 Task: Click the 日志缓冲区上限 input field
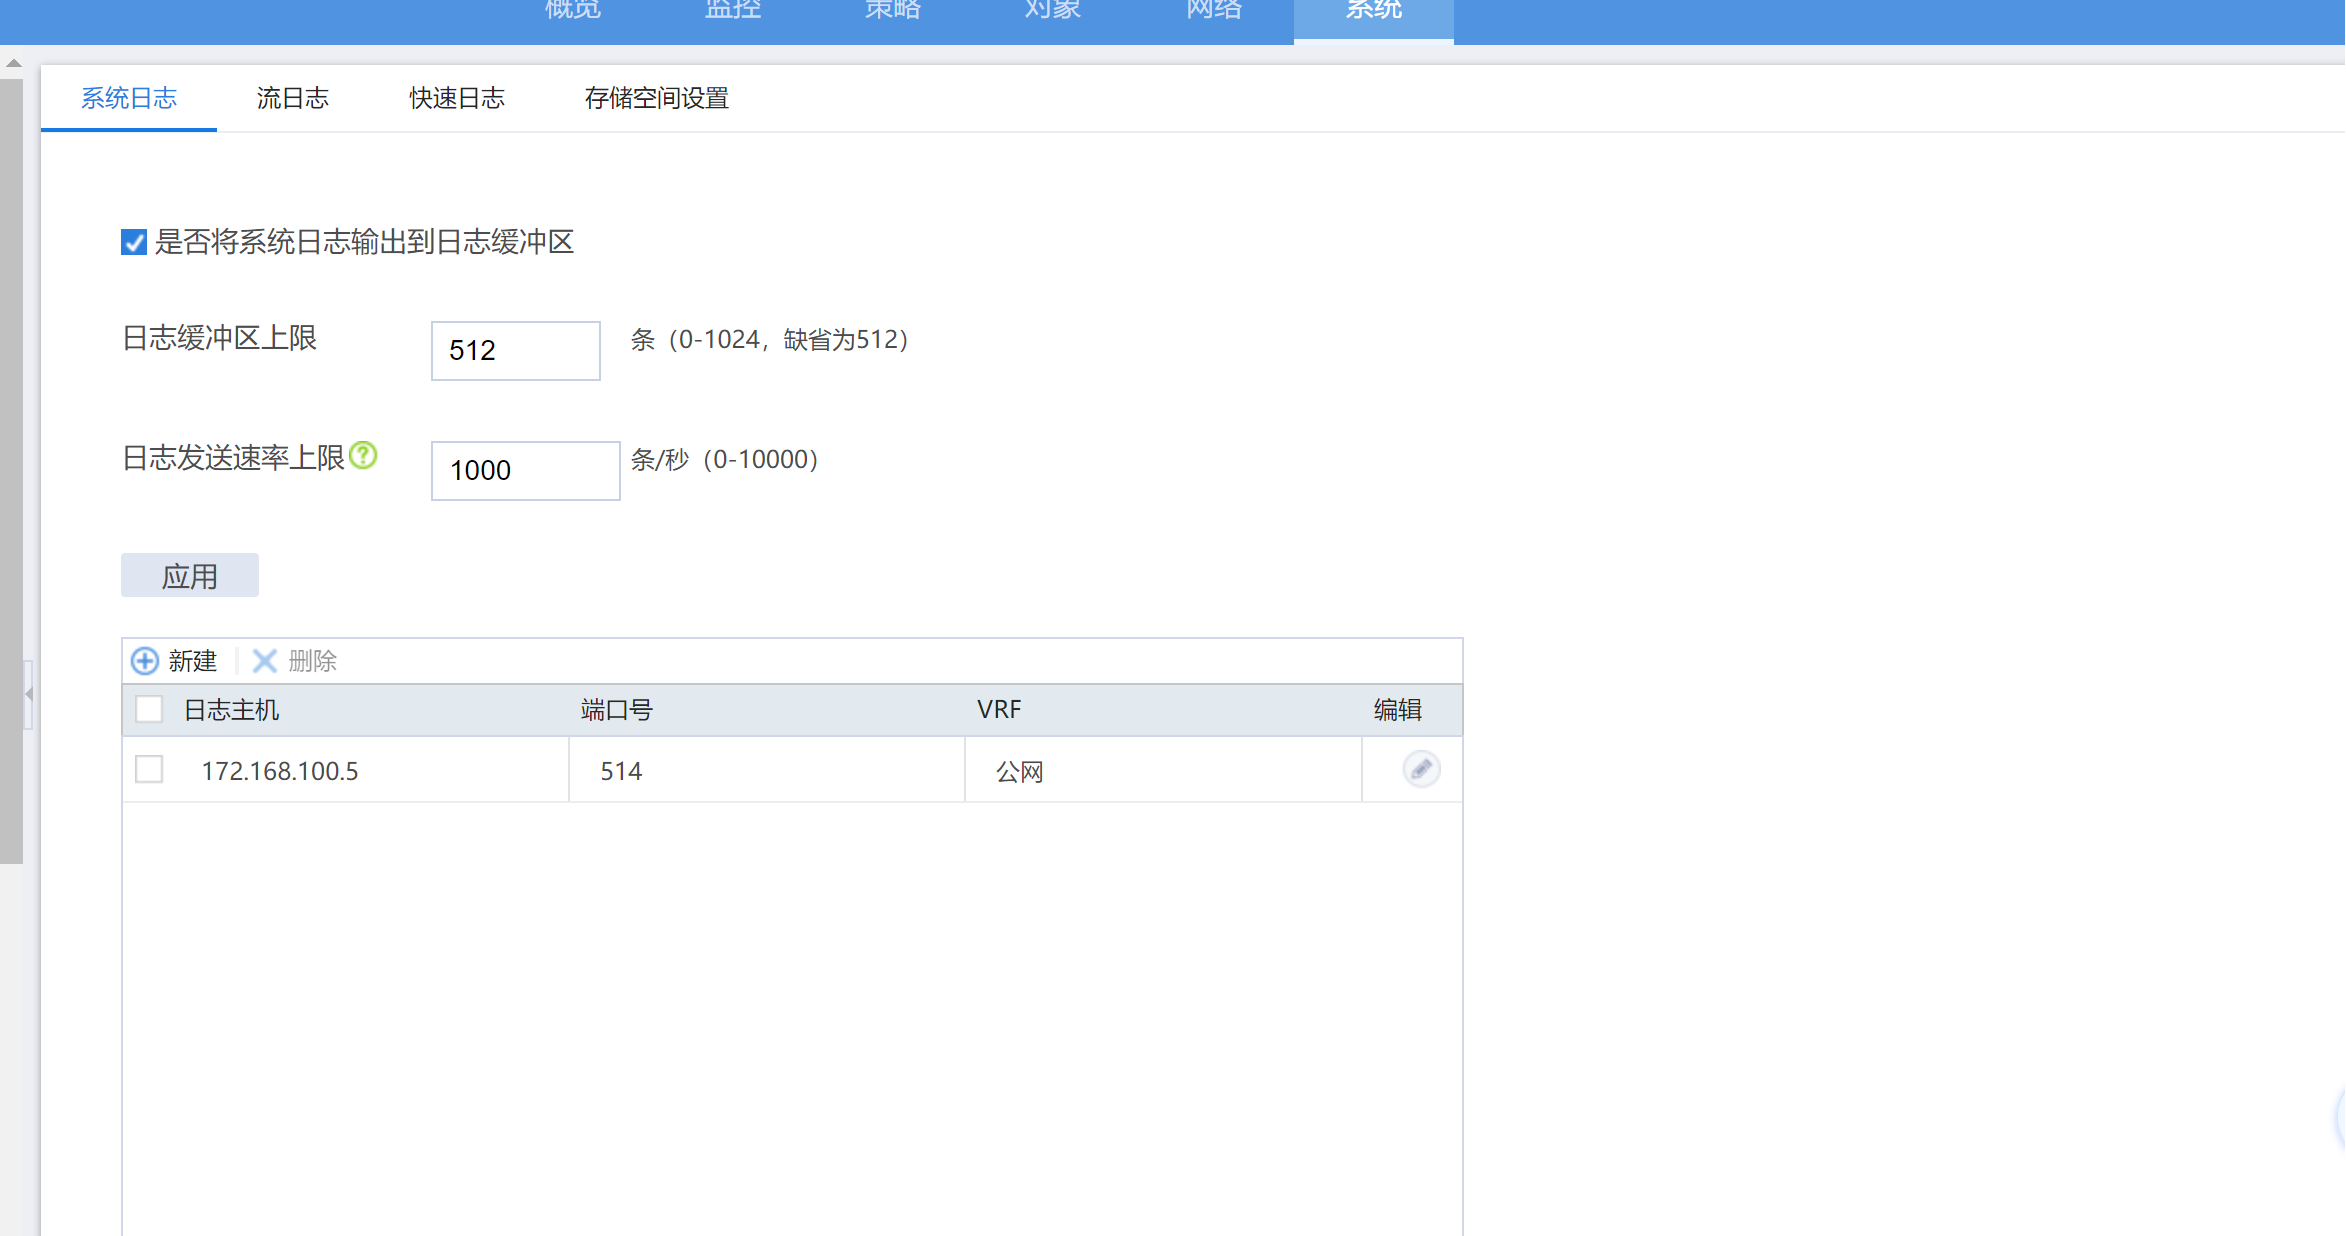click(x=515, y=351)
